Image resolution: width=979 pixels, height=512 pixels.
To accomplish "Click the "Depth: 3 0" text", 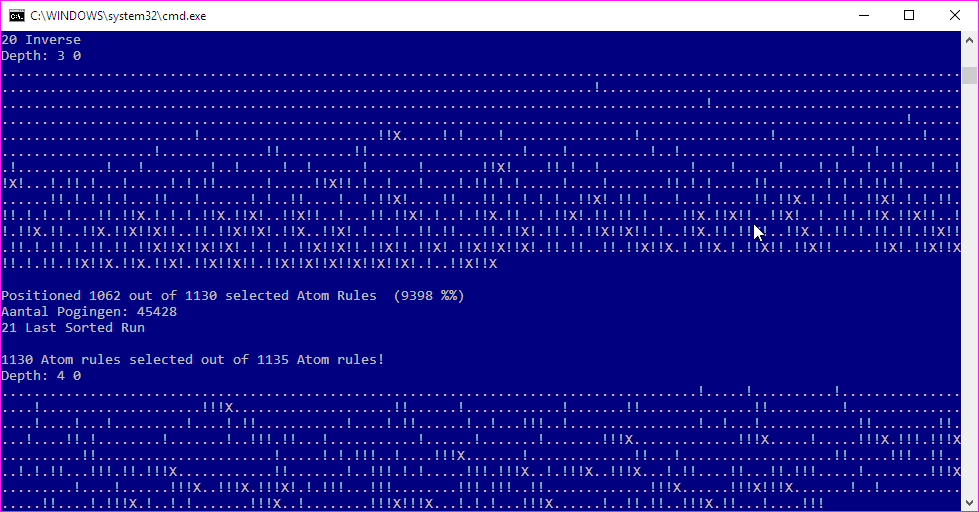I will pos(41,56).
